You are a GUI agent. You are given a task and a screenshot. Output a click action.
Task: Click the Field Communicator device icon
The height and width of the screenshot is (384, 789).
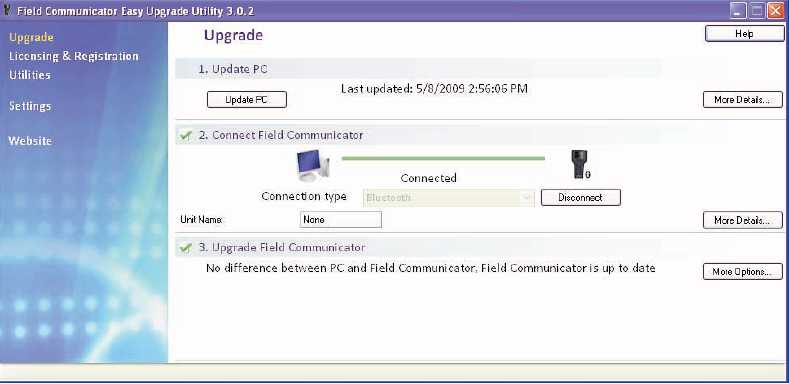tap(581, 164)
